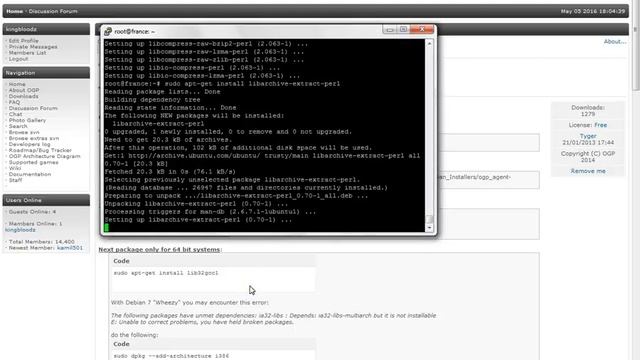Viewport: 640px width, 360px height.
Task: Minimize the root@france terminal window
Action: (x=389, y=29)
